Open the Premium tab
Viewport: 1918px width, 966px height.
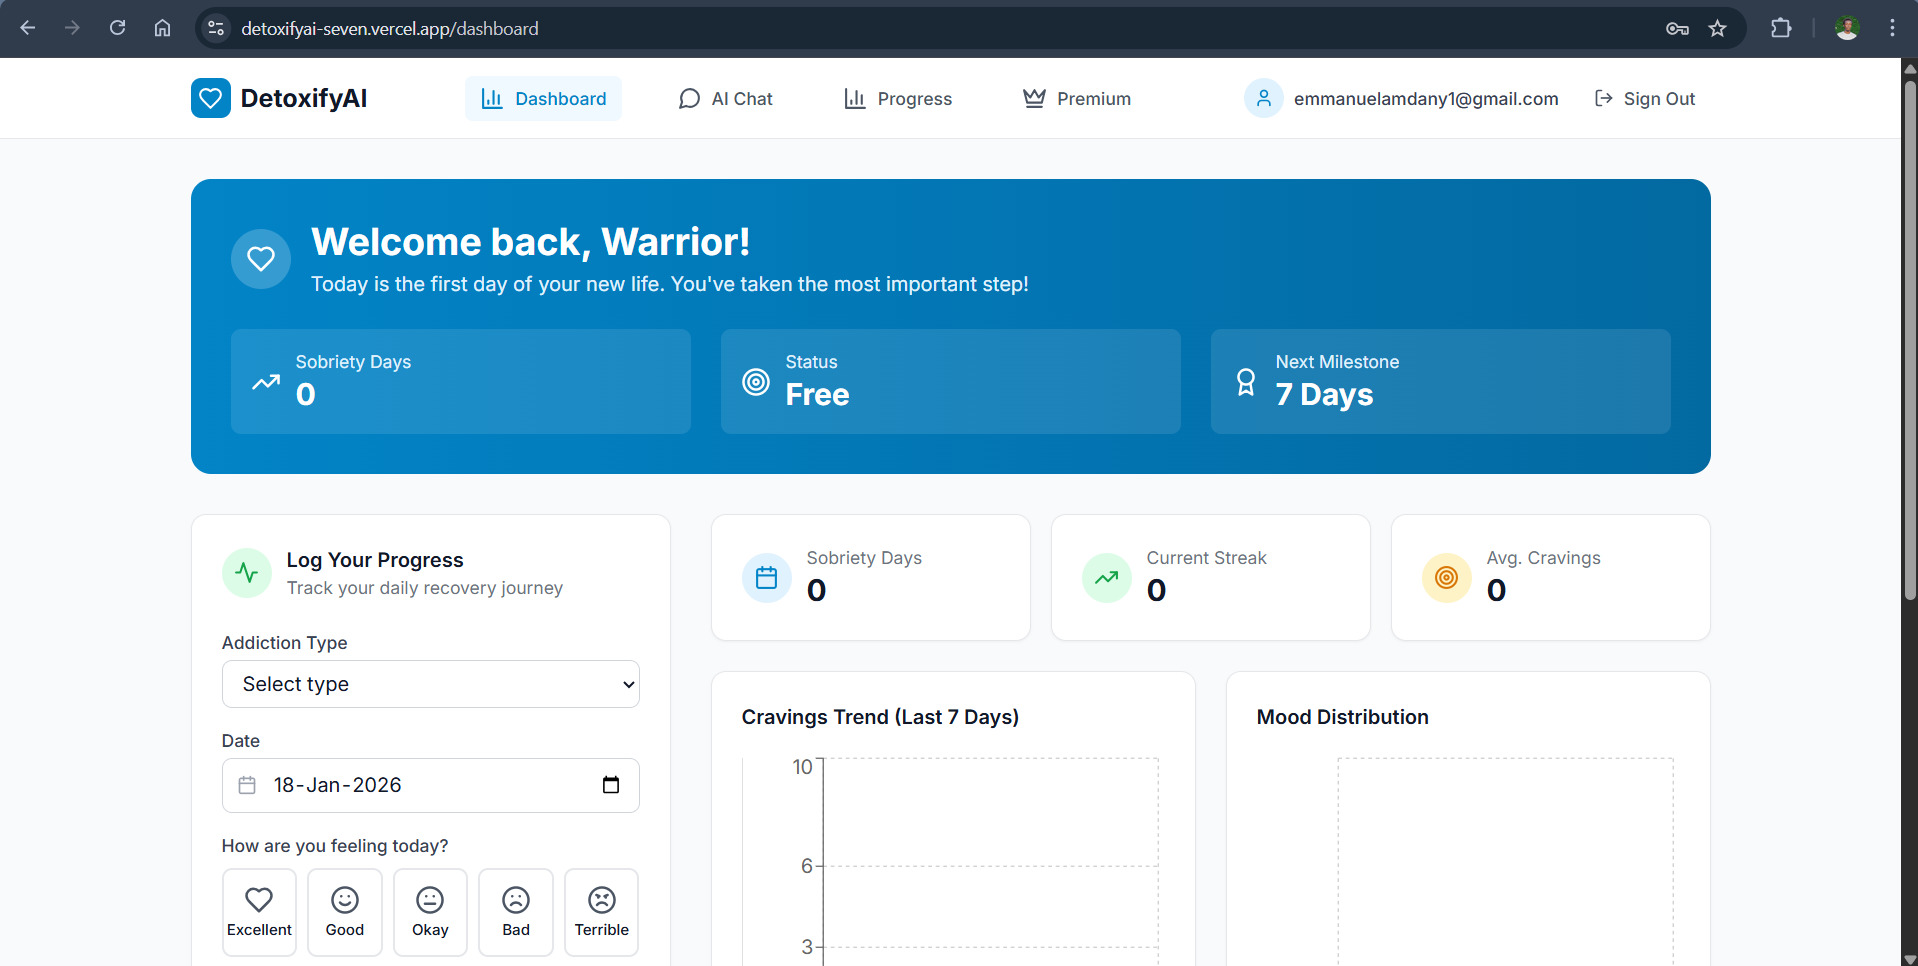pos(1077,99)
